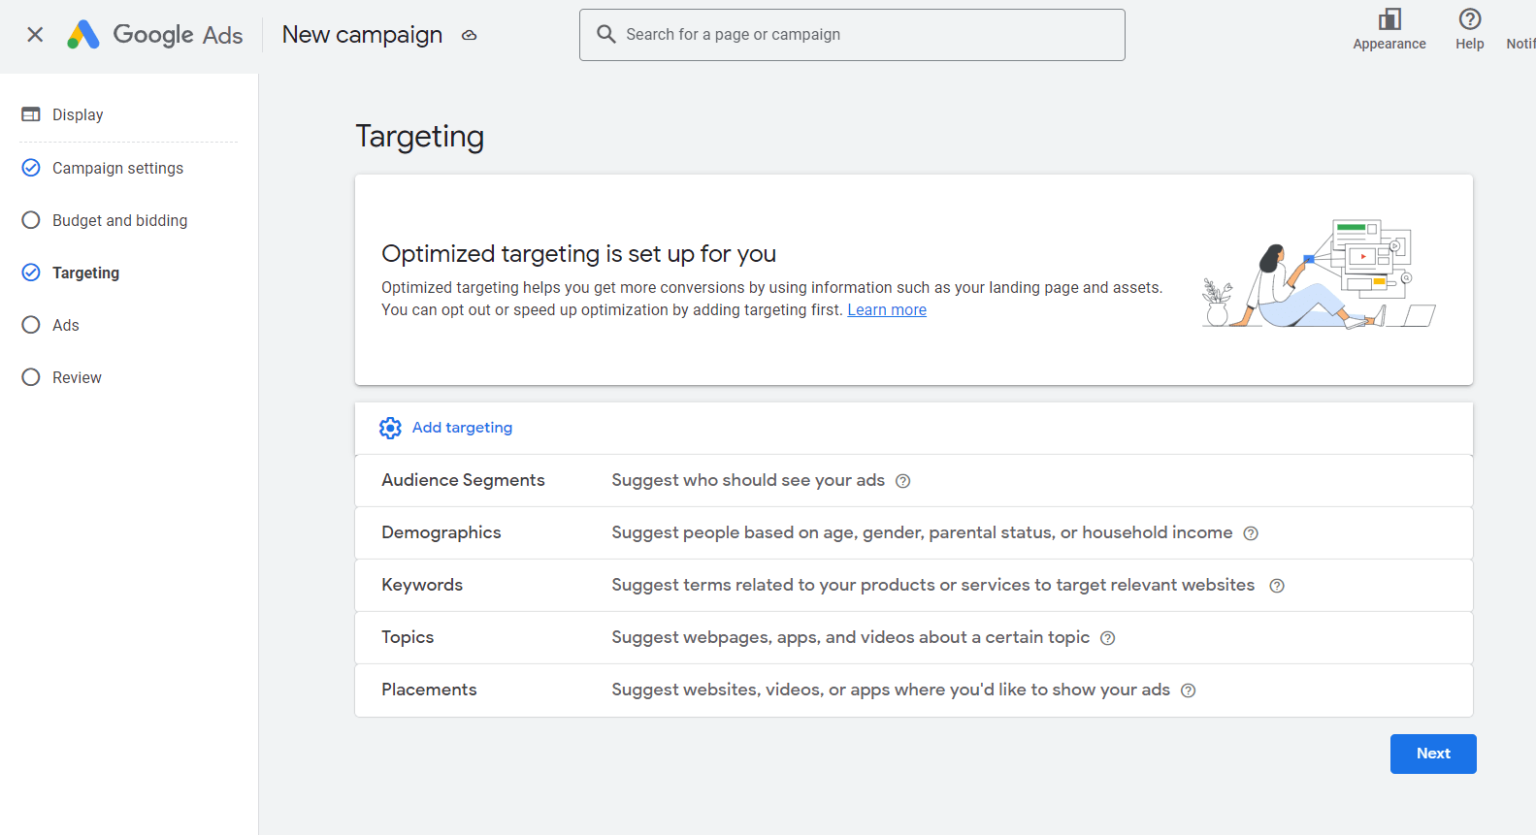Viewport: 1536px width, 835px height.
Task: Expand the Demographics row
Action: [x=441, y=532]
